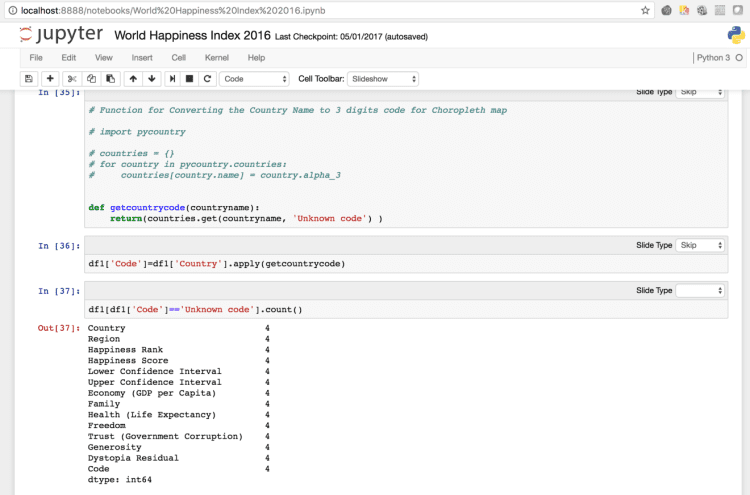
Task: Move selected cell down arrow
Action: pos(152,79)
